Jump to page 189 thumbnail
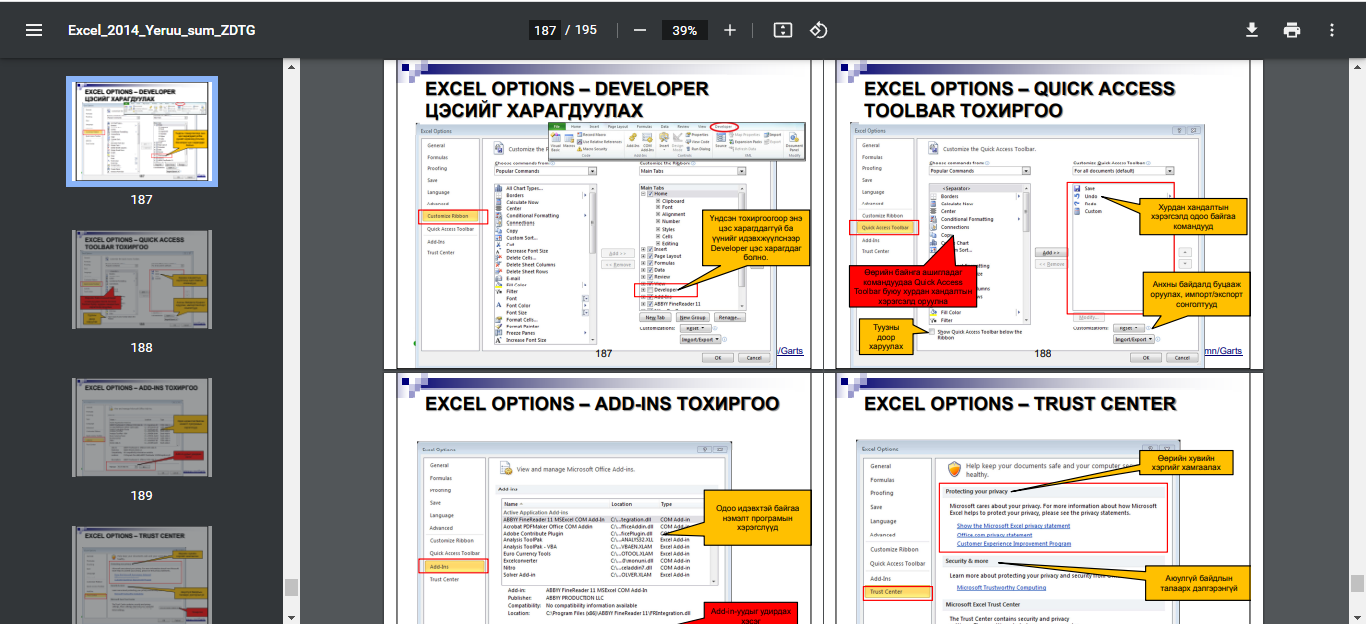 click(141, 428)
